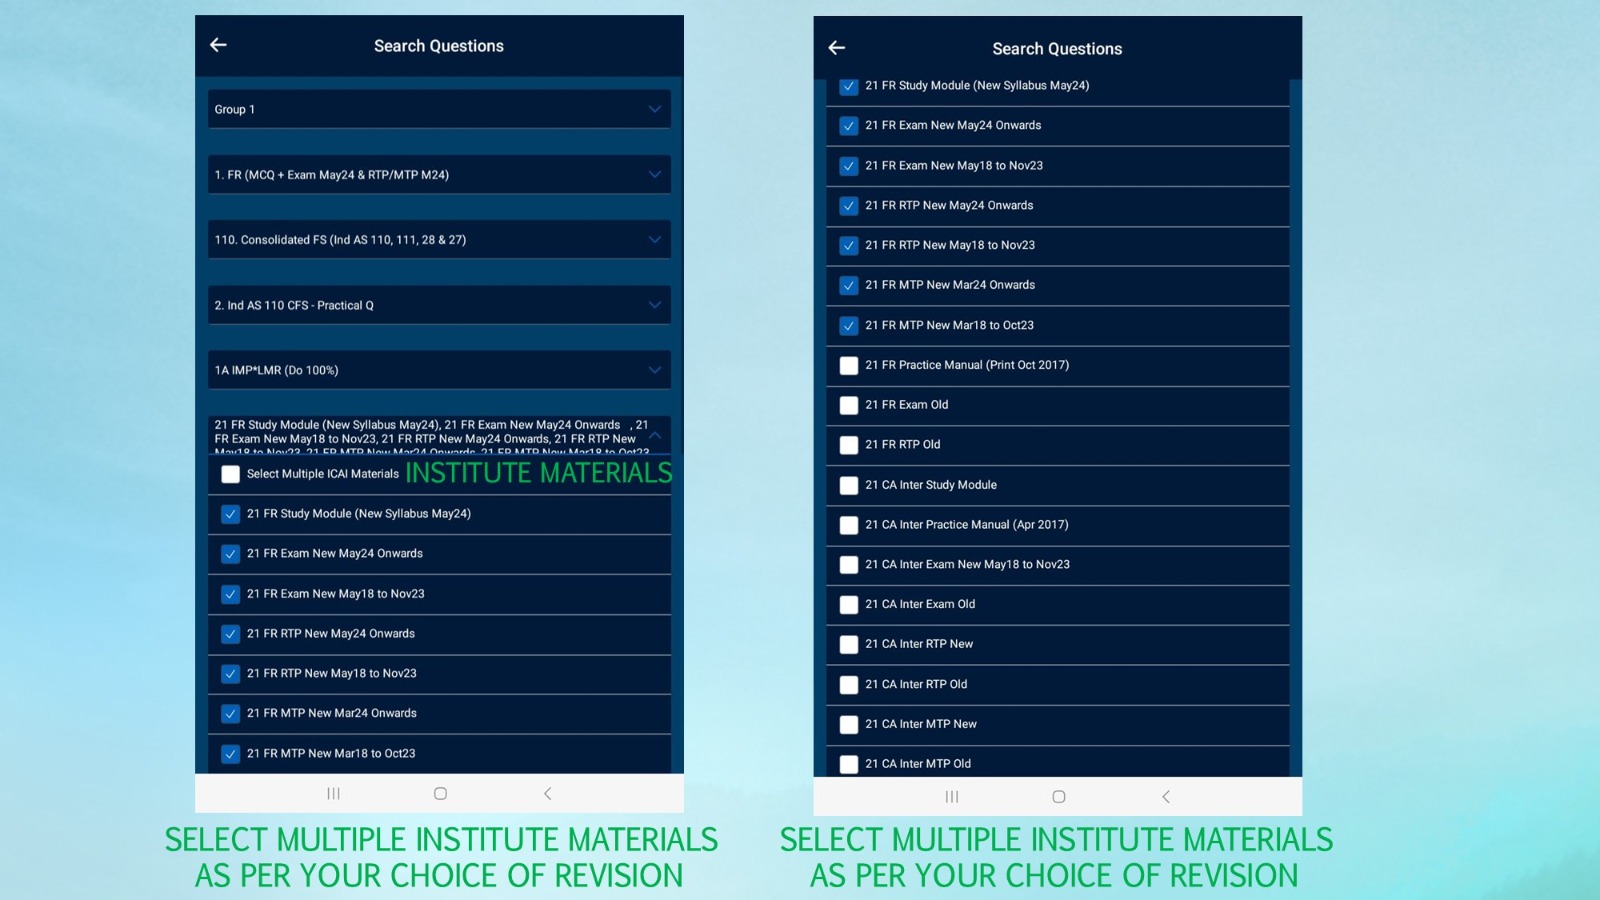1600x900 pixels.
Task: Click '21 FR RTP New May24 Onwards' text, left screen
Action: click(331, 634)
